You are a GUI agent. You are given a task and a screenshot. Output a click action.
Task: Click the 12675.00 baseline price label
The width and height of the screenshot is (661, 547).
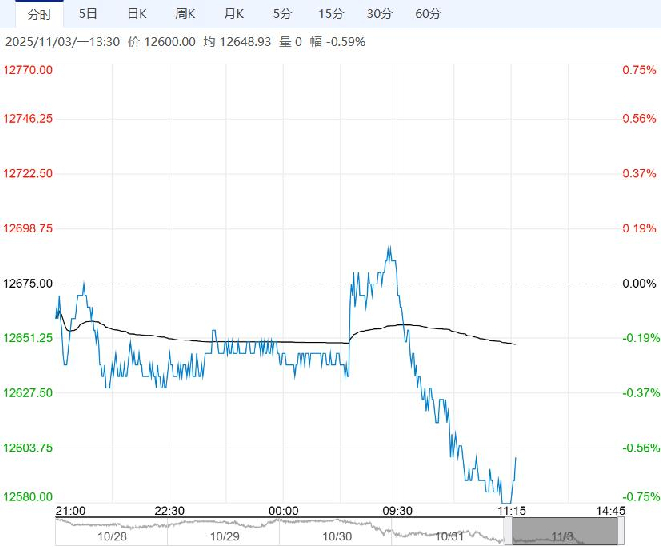click(29, 284)
